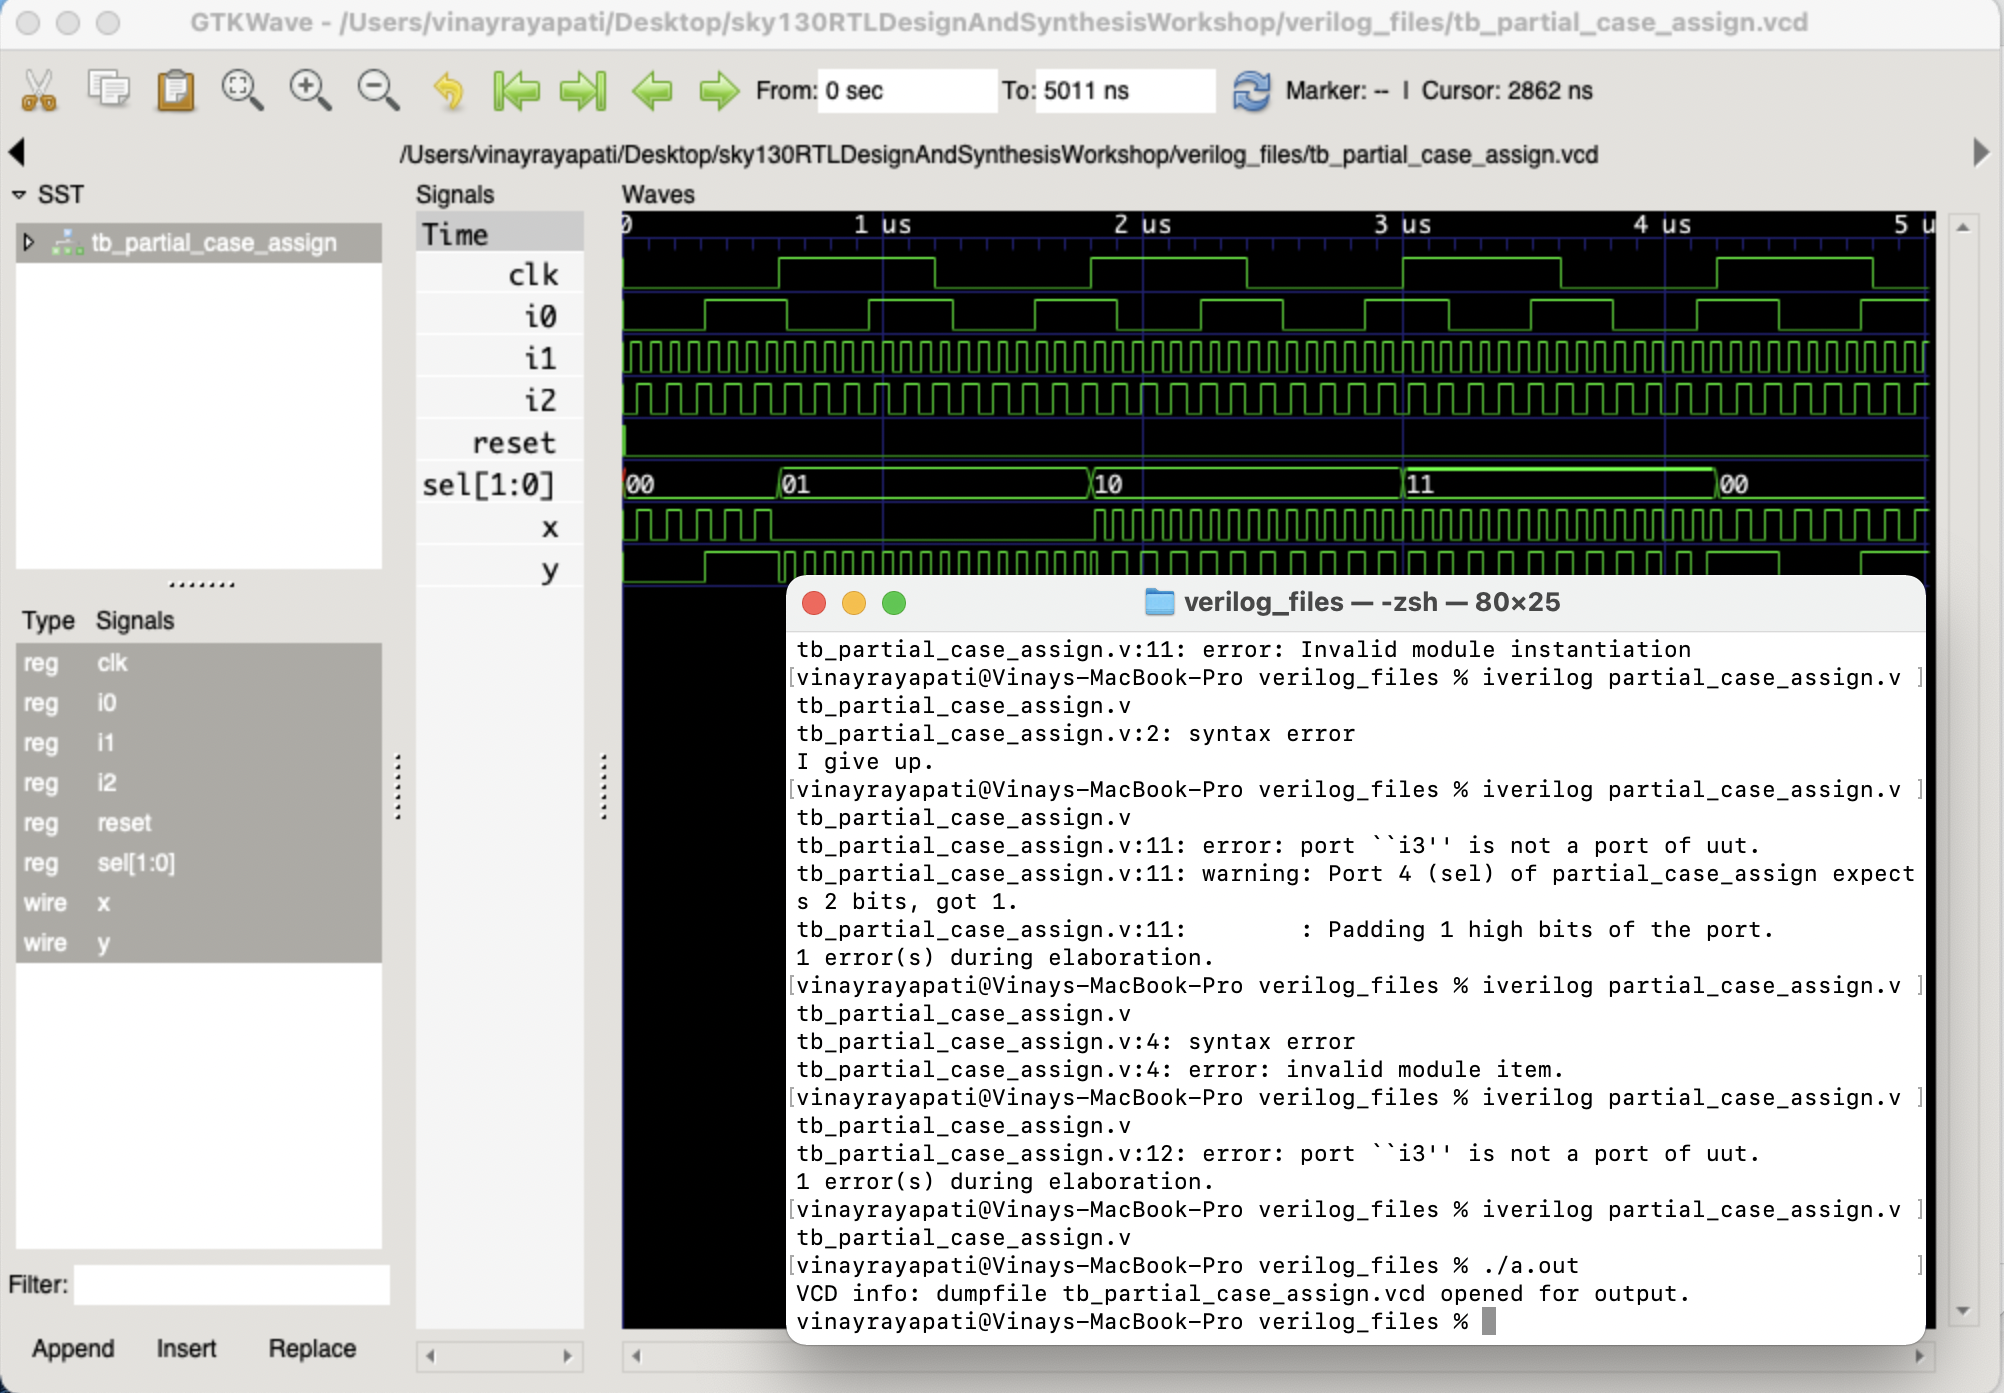Click the green right Fetch arrow
2004x1393 pixels.
point(719,90)
